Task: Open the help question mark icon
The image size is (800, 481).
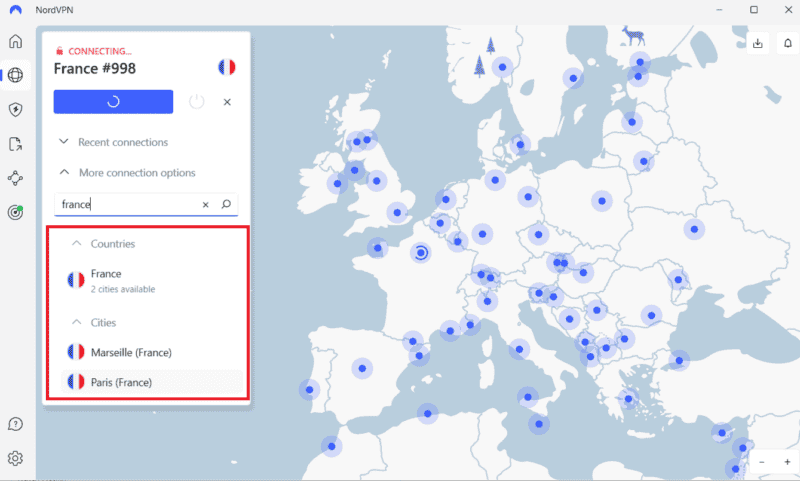Action: (x=15, y=424)
